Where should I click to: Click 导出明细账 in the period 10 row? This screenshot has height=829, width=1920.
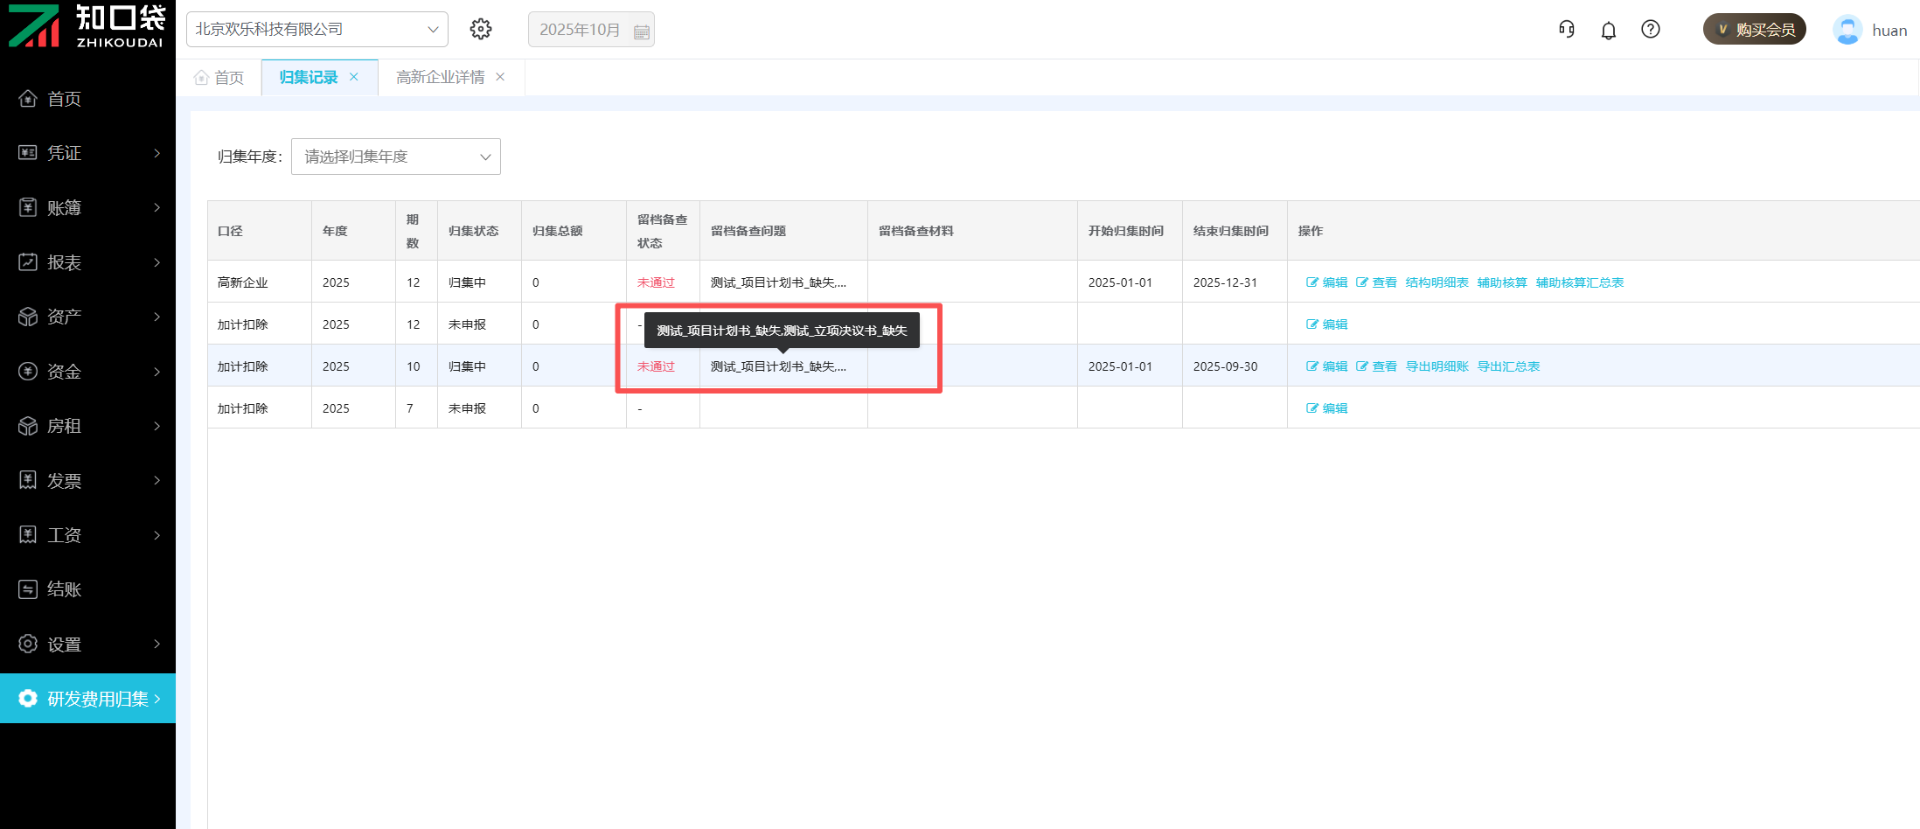click(x=1436, y=367)
